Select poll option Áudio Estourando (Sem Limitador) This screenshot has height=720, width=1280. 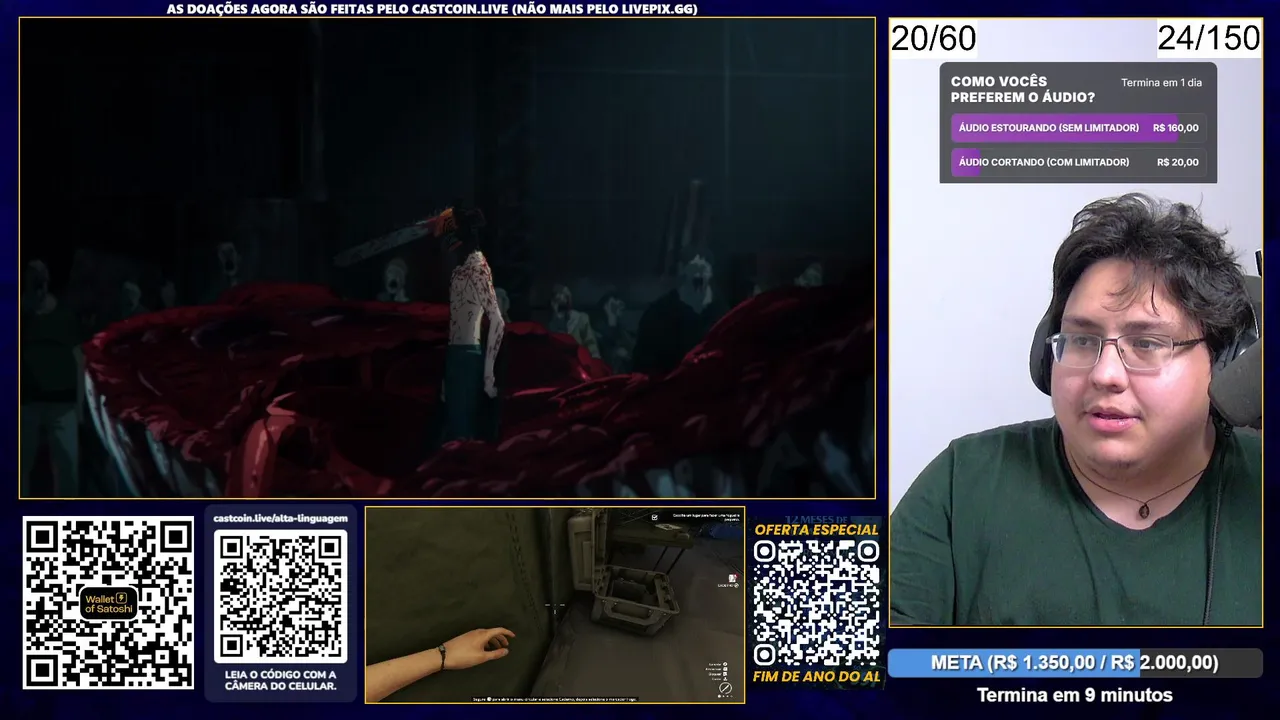coord(1078,128)
